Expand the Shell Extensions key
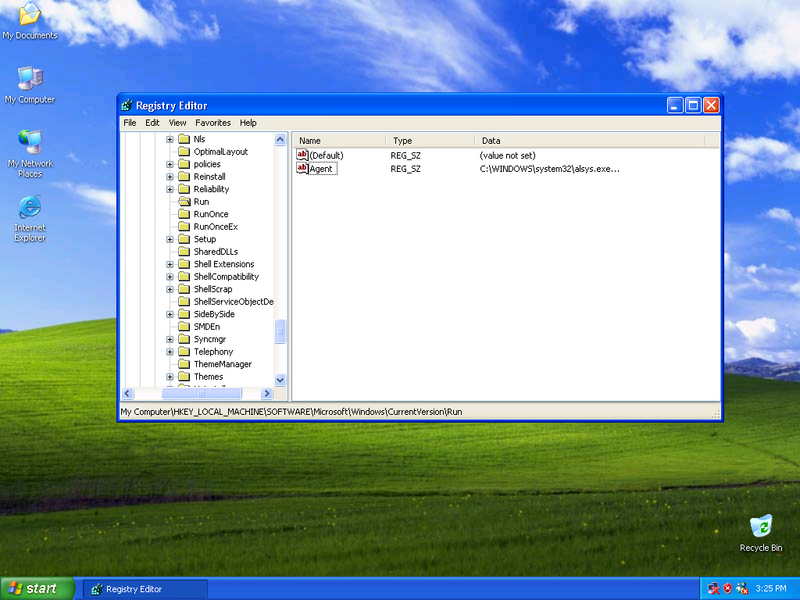The height and width of the screenshot is (600, 800). click(170, 264)
